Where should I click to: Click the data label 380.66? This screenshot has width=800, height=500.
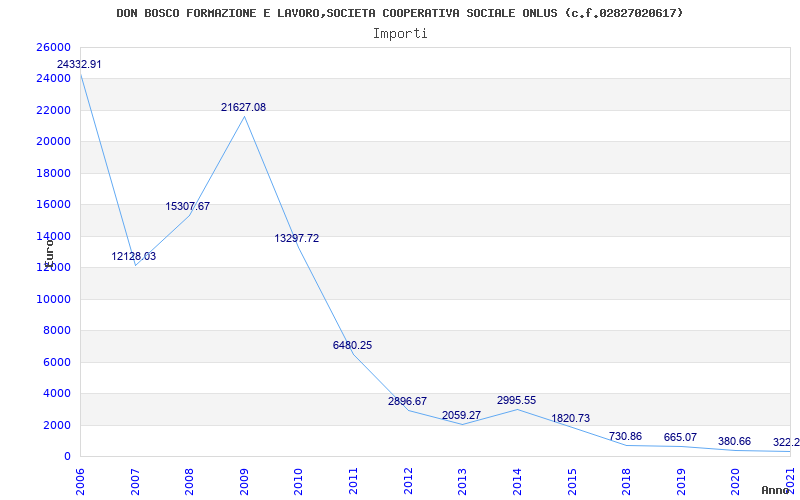click(x=734, y=441)
